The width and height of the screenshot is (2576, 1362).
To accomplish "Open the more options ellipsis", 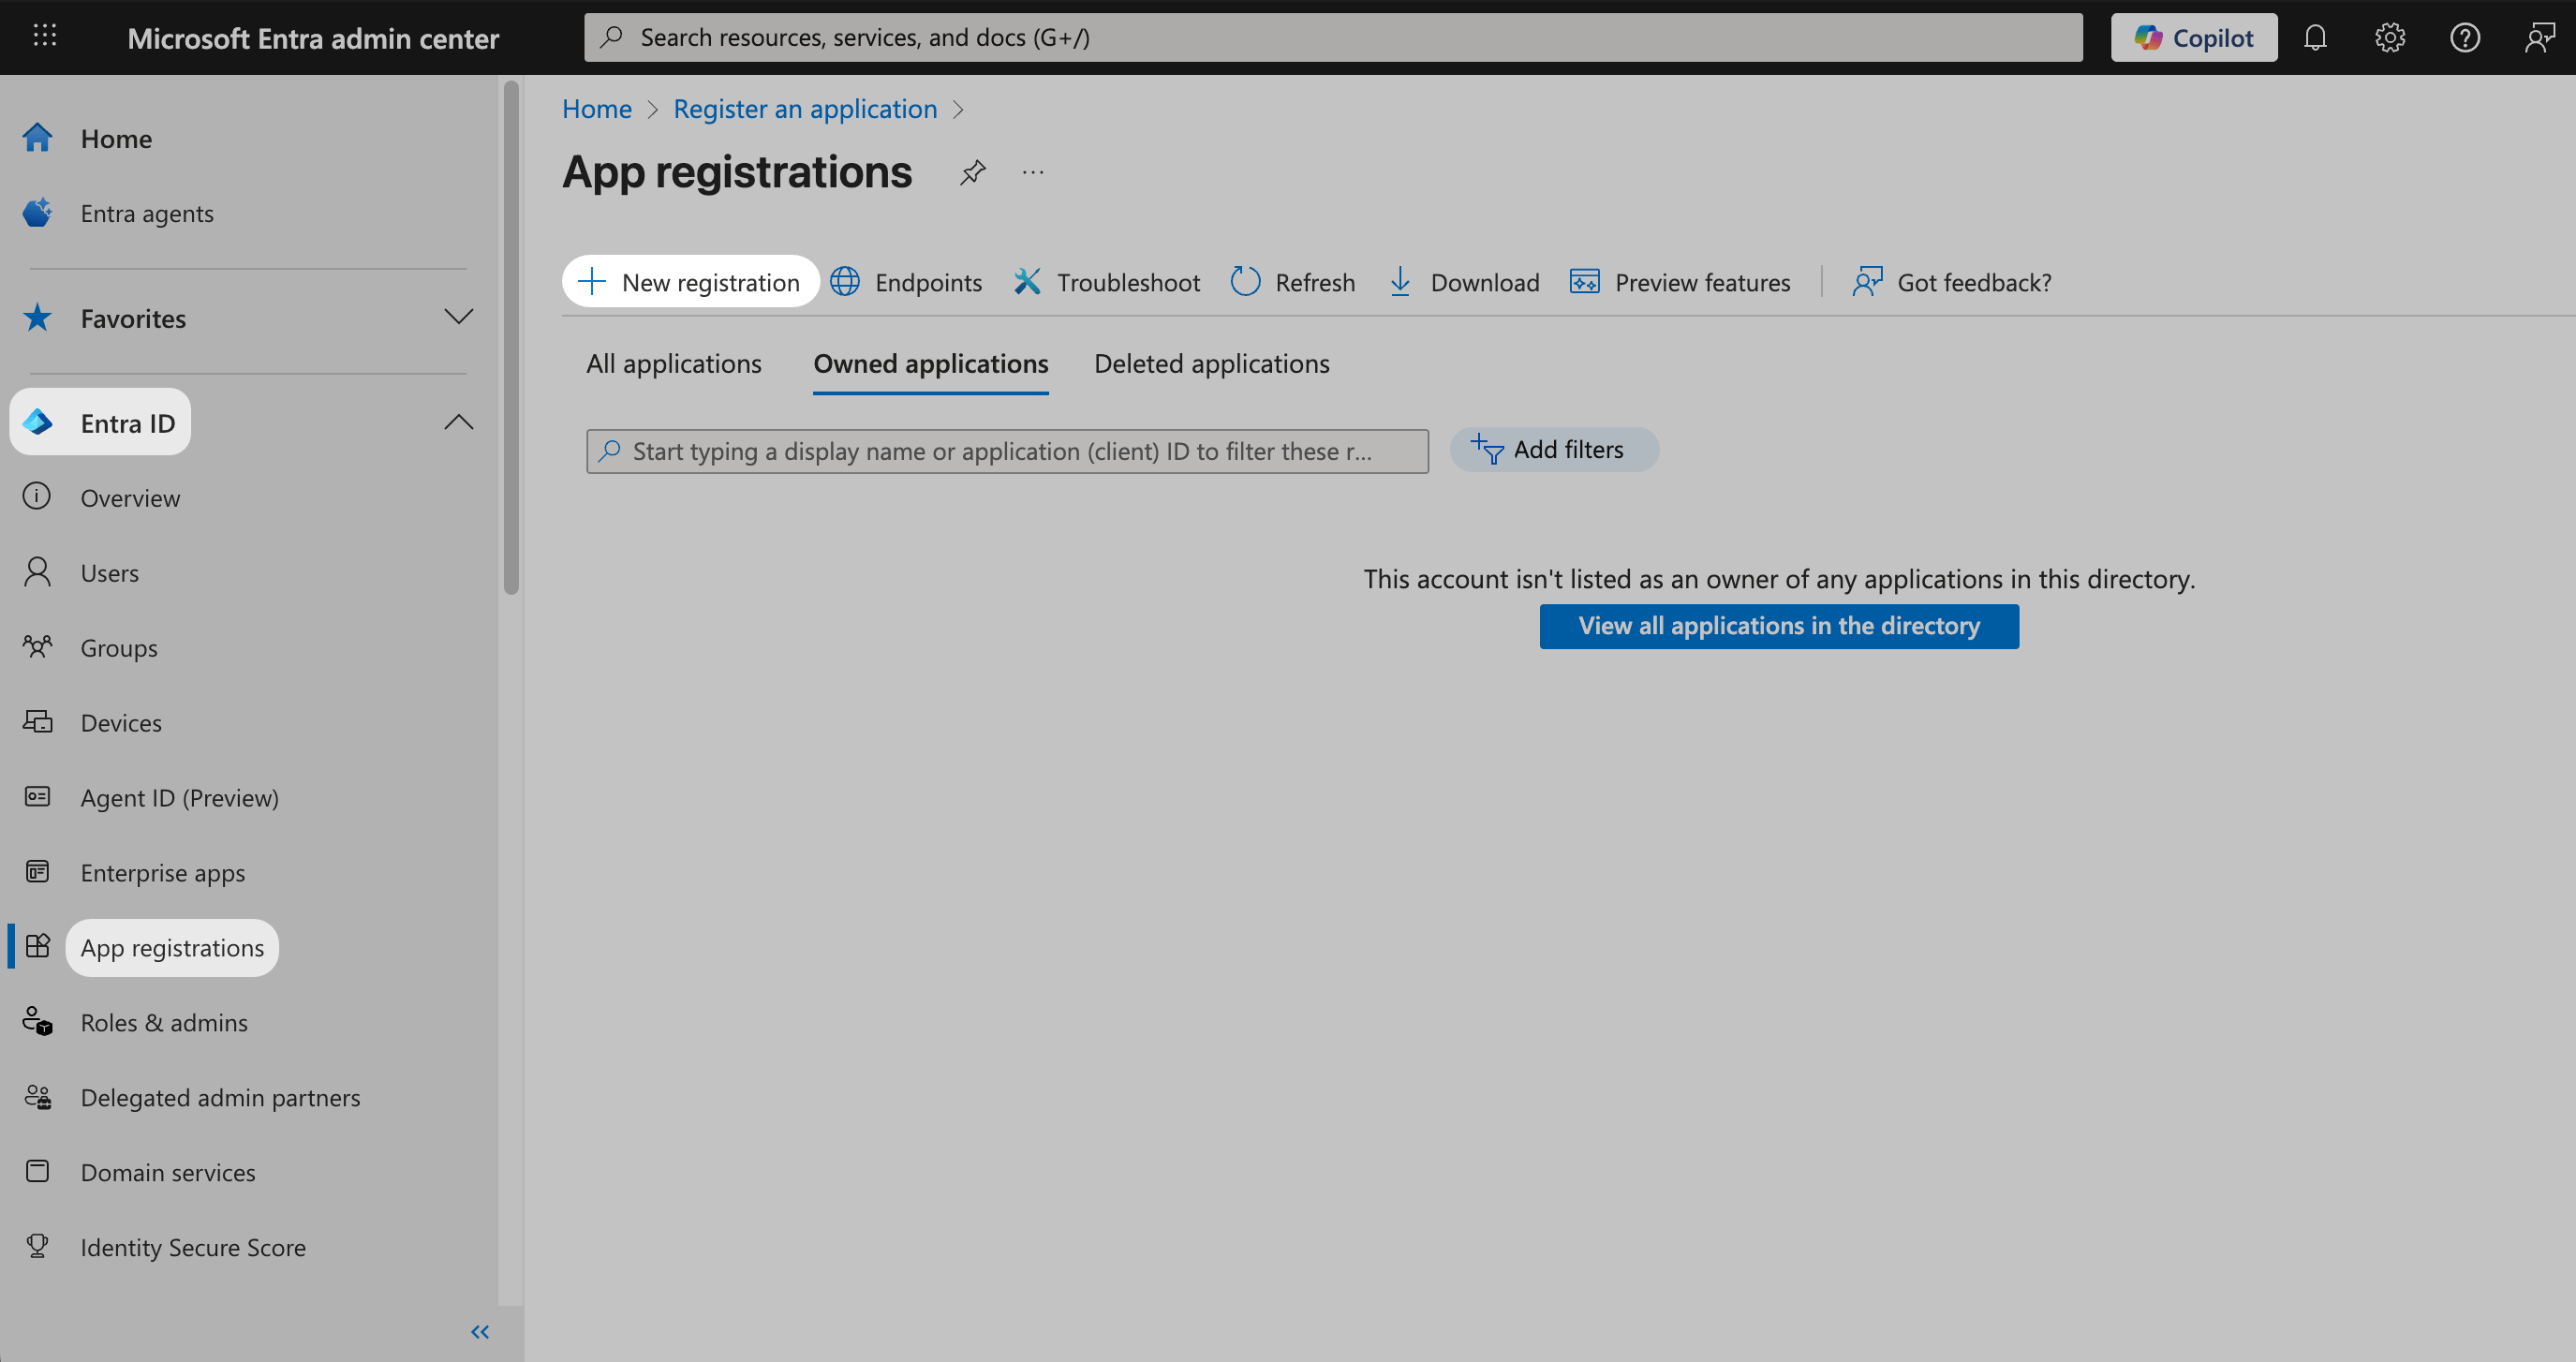I will point(1033,172).
